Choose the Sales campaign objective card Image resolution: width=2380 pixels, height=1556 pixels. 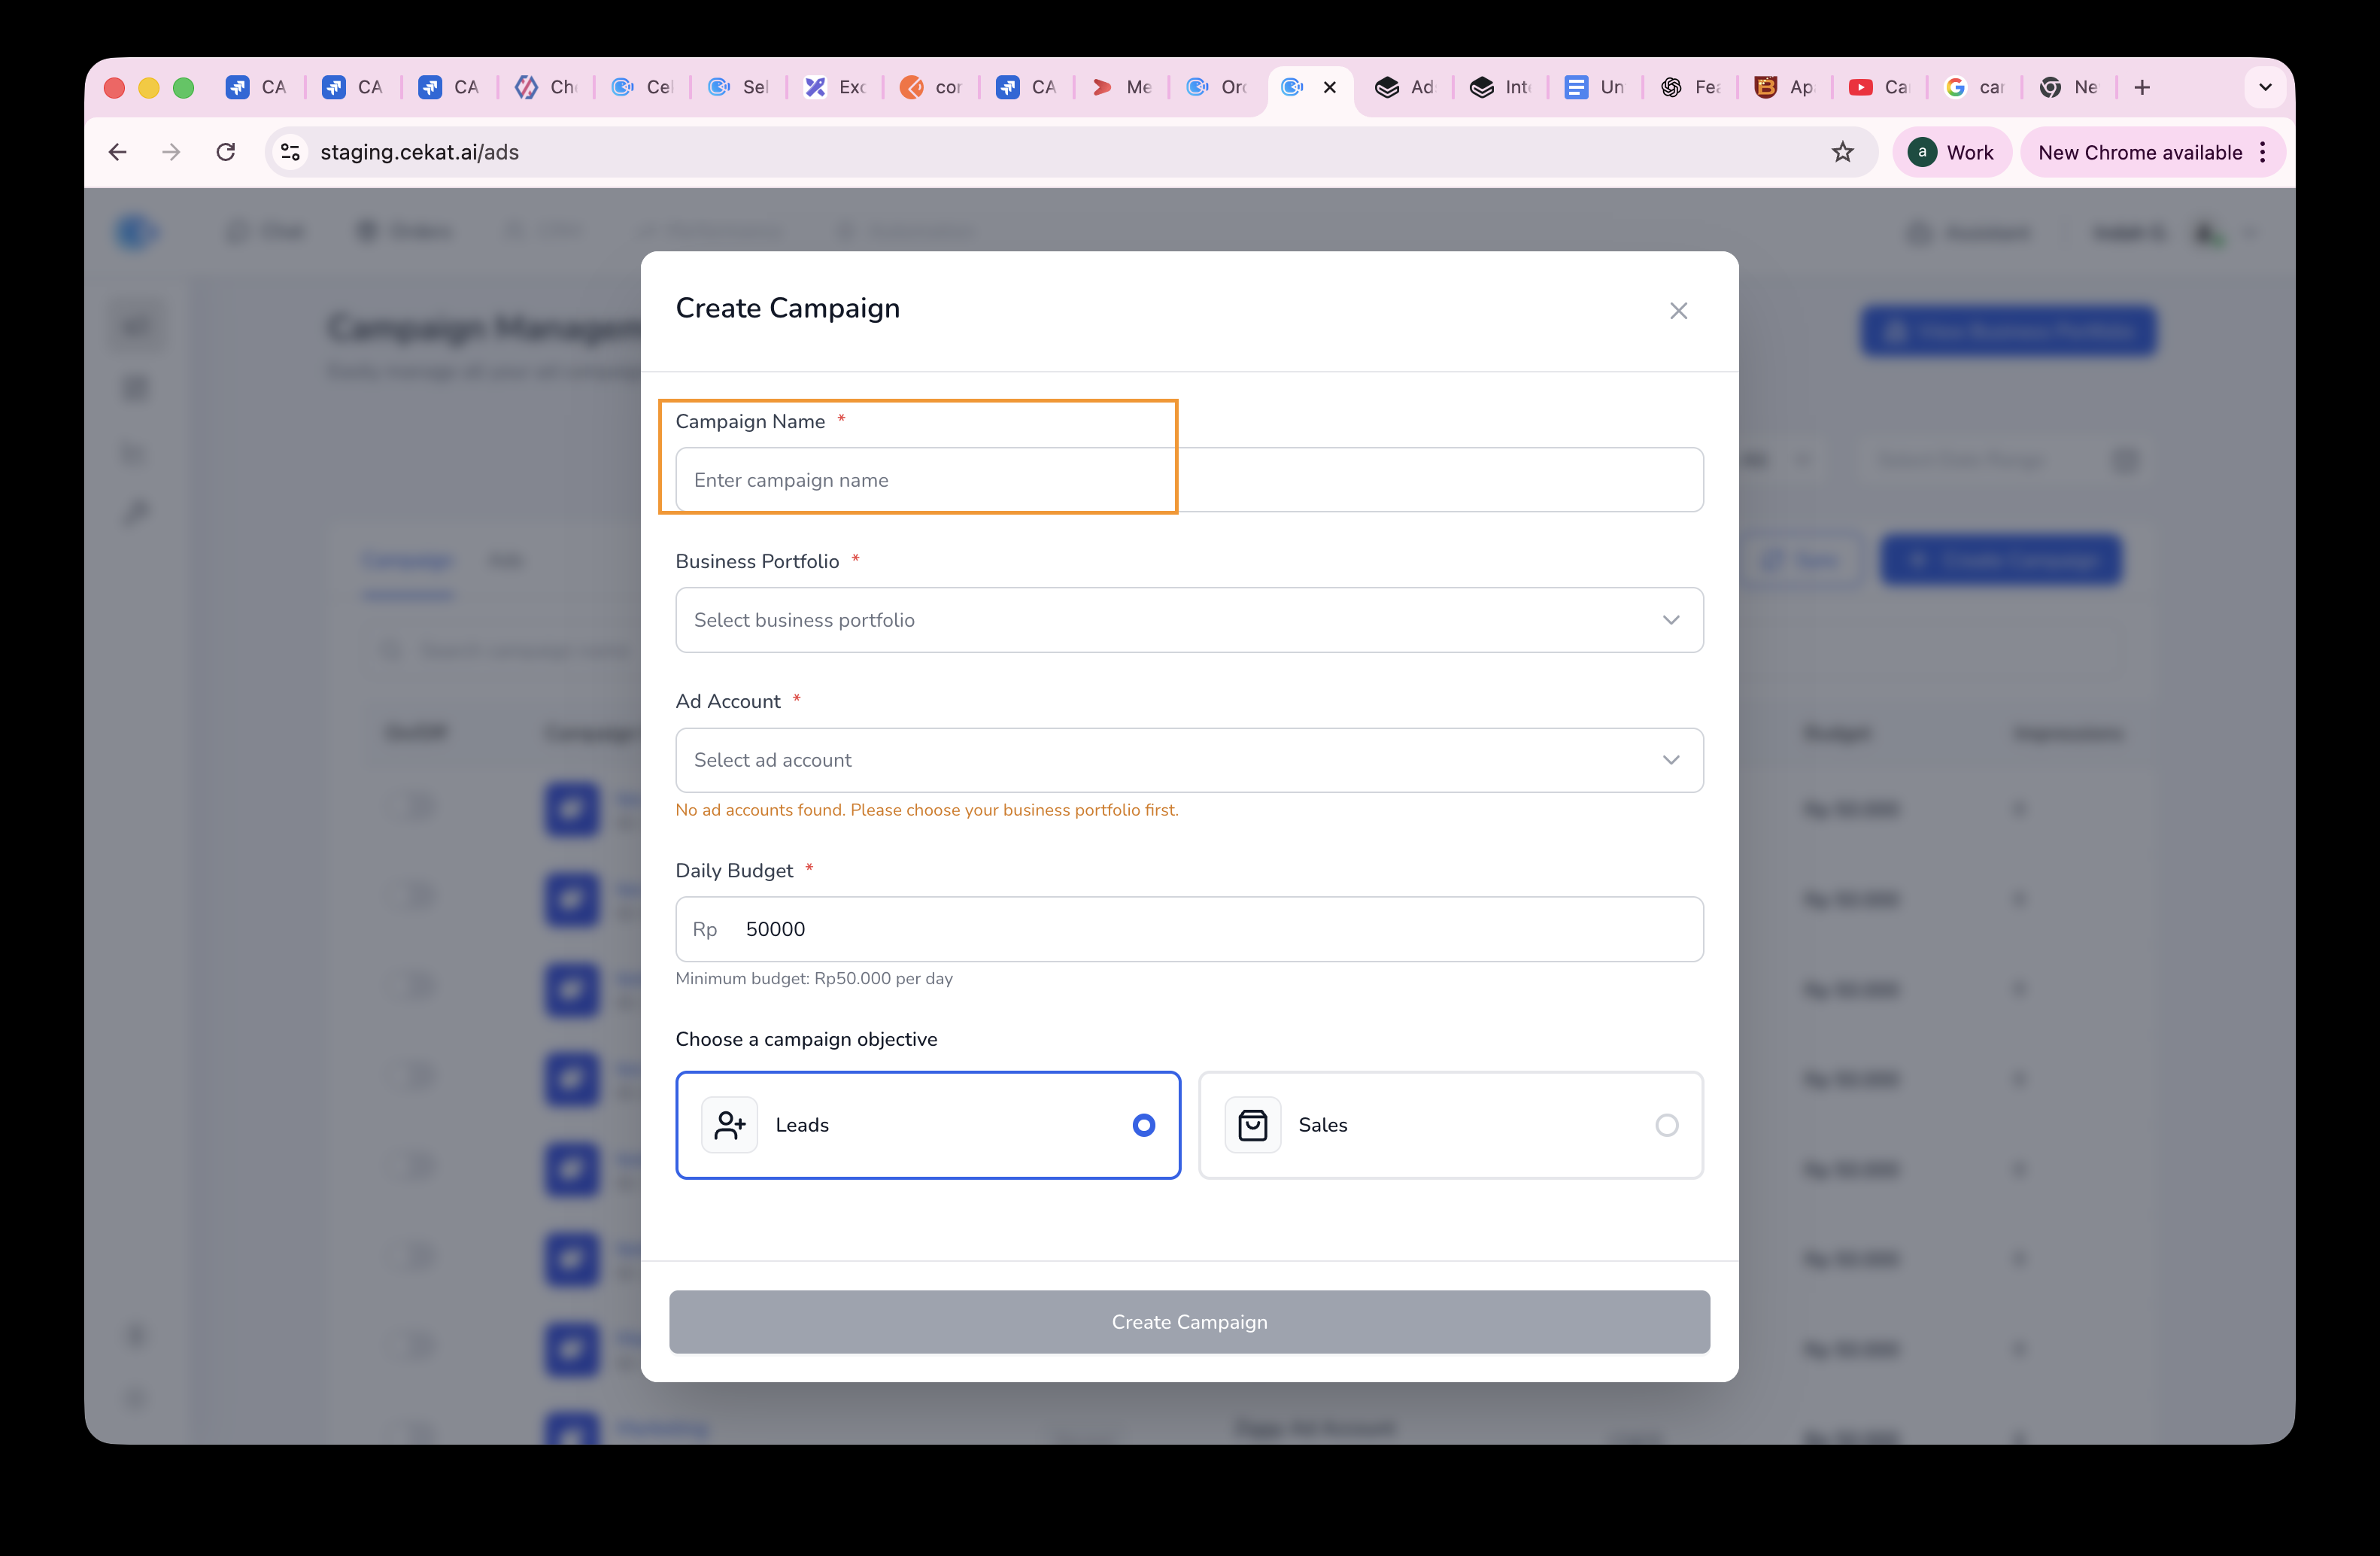1450,1125
